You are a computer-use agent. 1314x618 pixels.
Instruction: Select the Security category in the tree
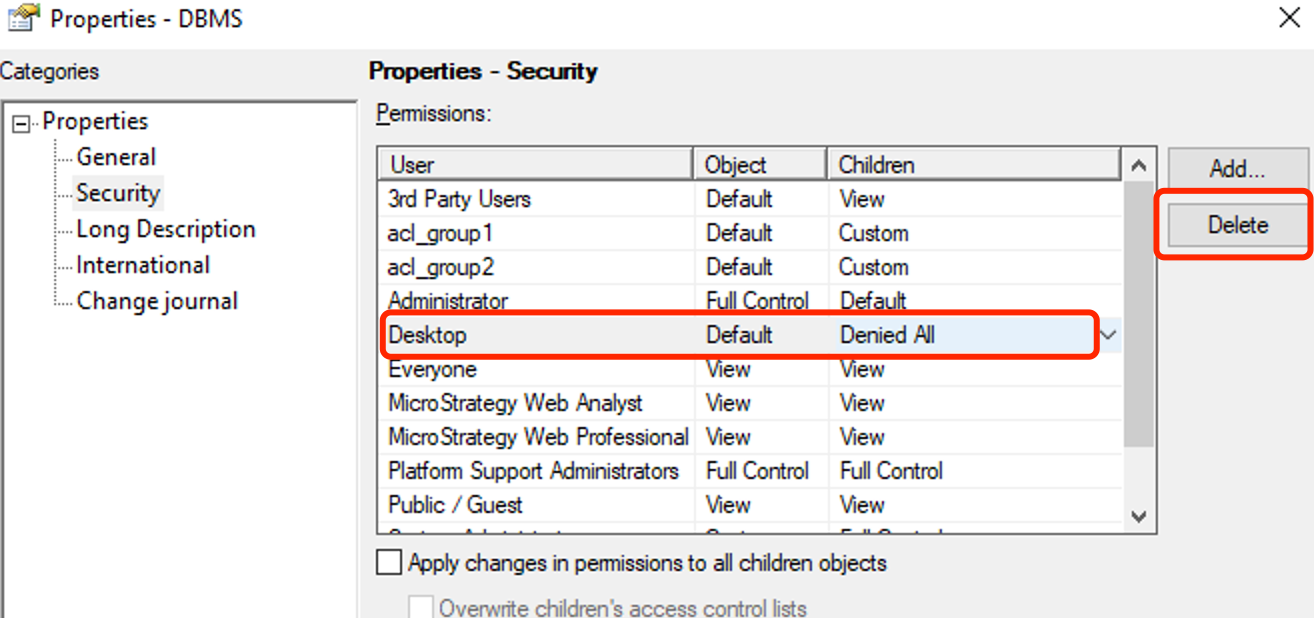[117, 192]
